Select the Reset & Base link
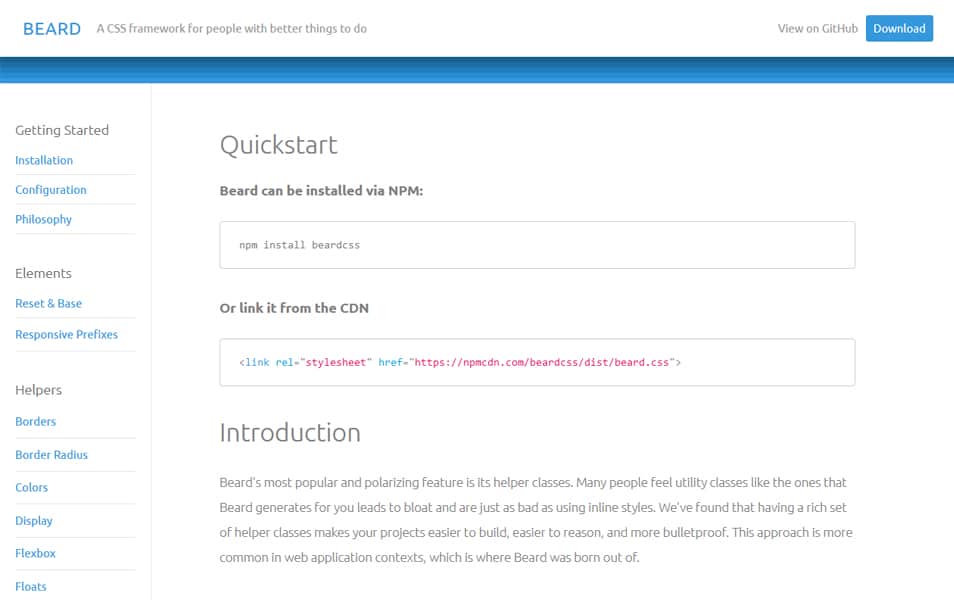 [x=48, y=303]
